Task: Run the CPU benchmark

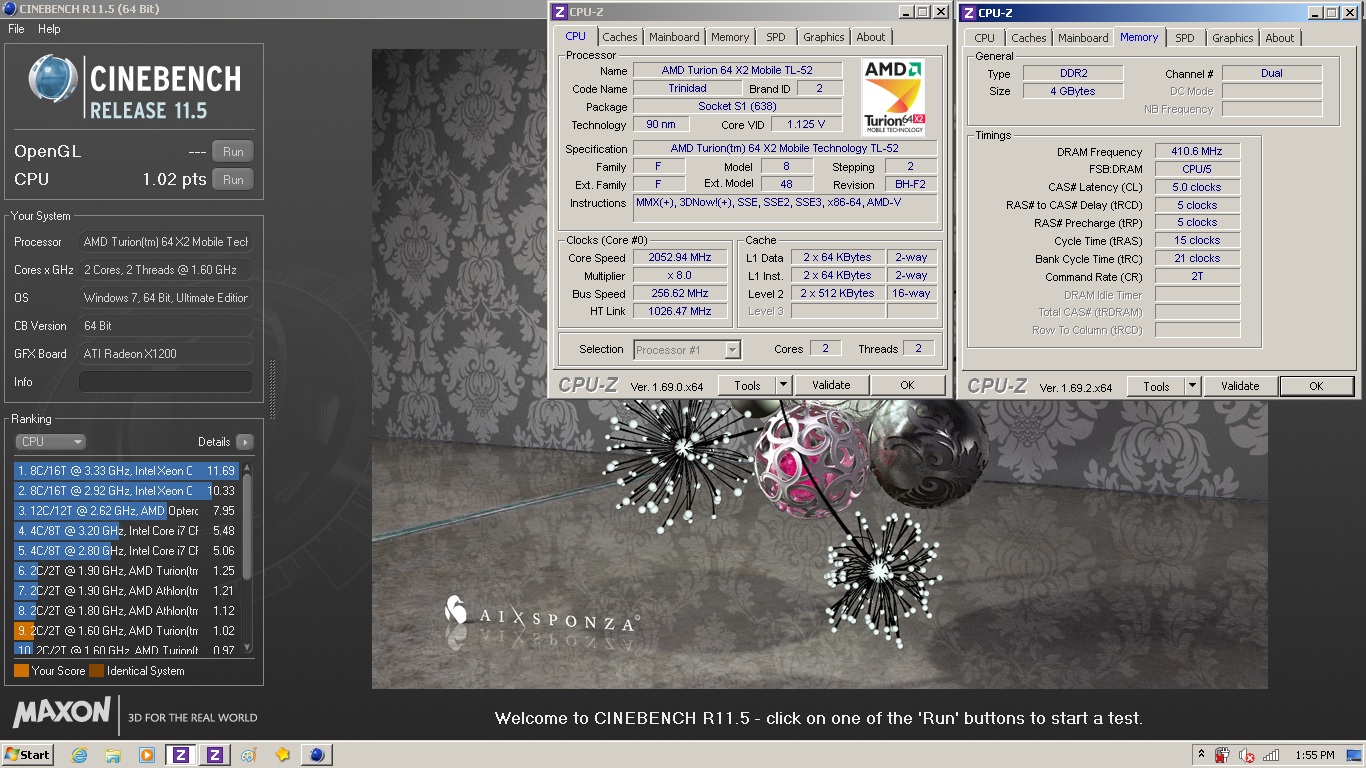Action: pos(233,180)
